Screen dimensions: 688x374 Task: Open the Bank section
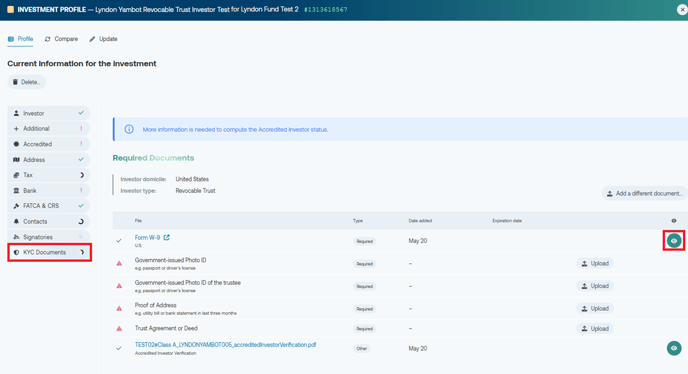(49, 191)
